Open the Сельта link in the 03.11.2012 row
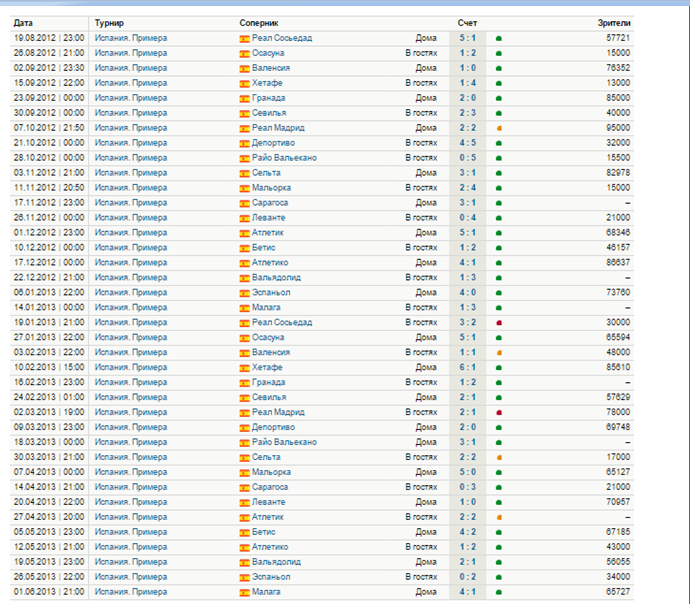This screenshot has width=690, height=604. [x=266, y=173]
